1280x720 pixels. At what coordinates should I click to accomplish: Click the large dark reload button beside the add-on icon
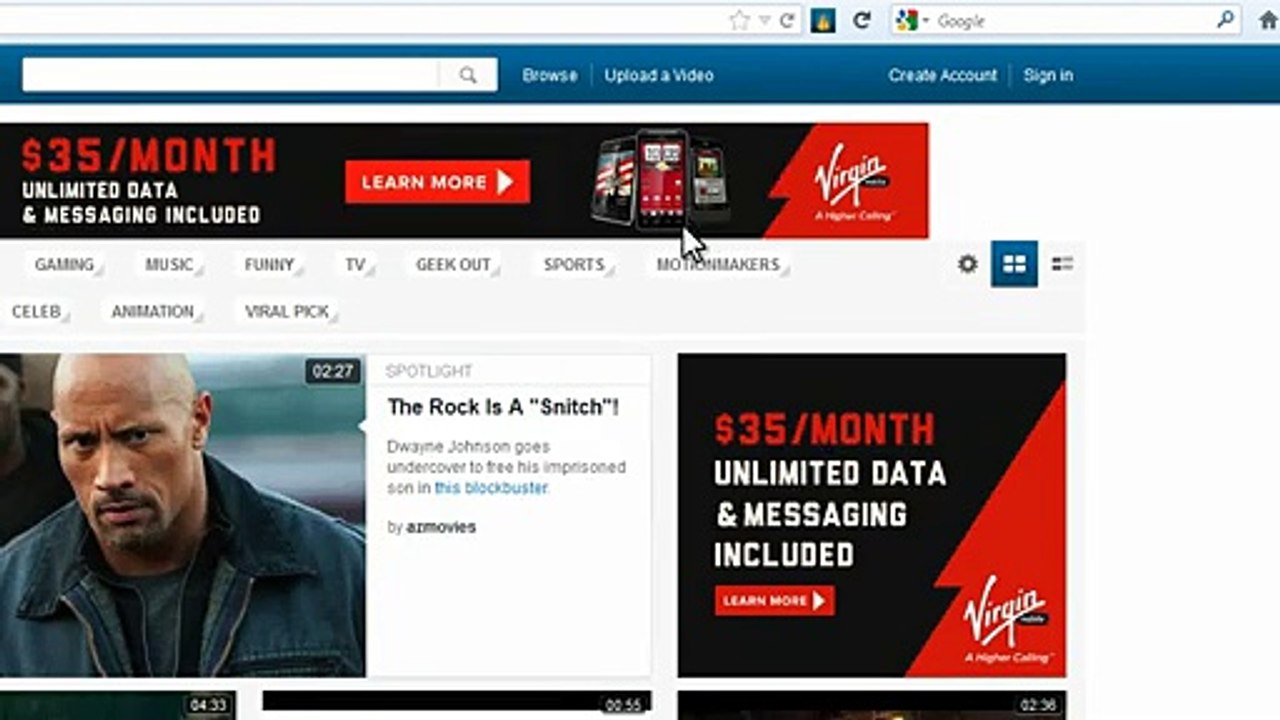tap(861, 20)
